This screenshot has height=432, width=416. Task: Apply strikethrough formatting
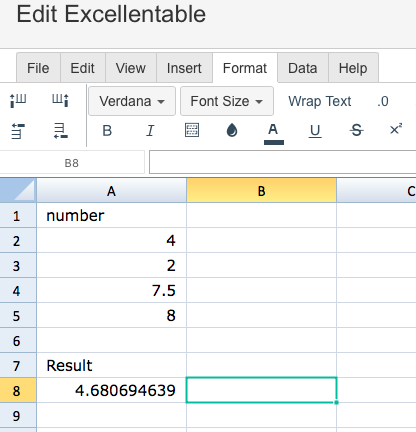(356, 130)
